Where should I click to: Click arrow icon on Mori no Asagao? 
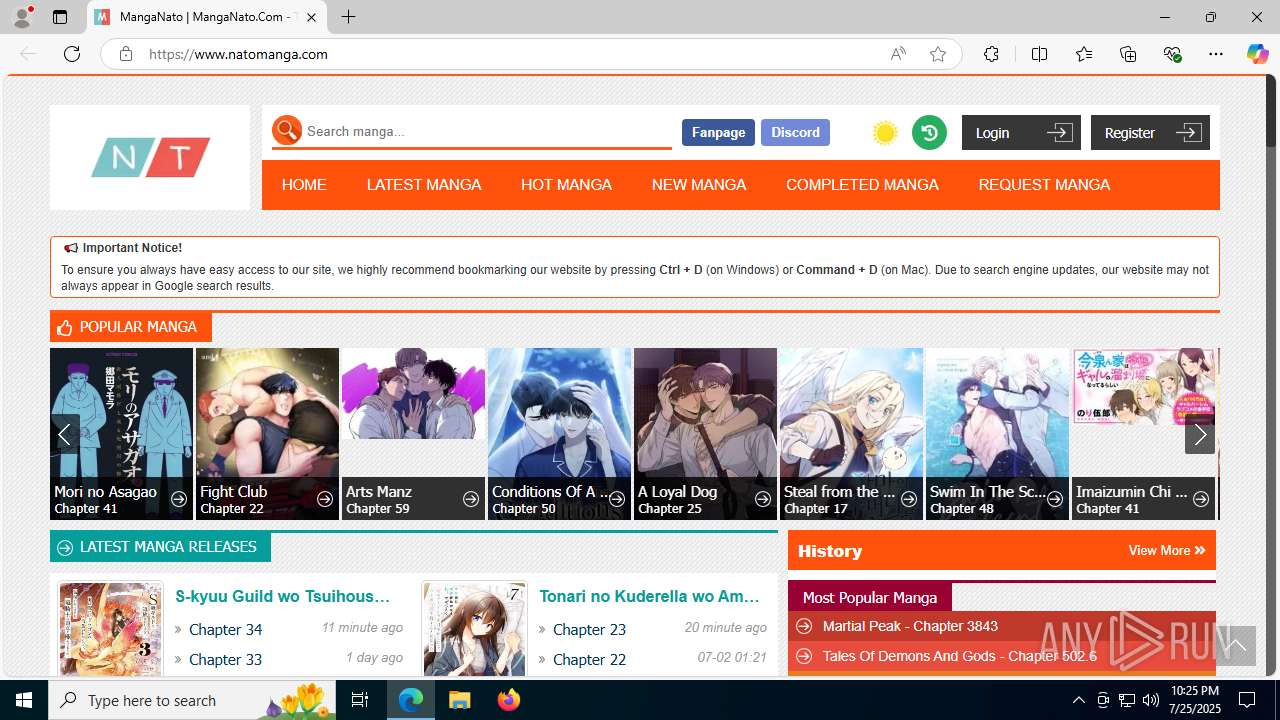(x=179, y=499)
